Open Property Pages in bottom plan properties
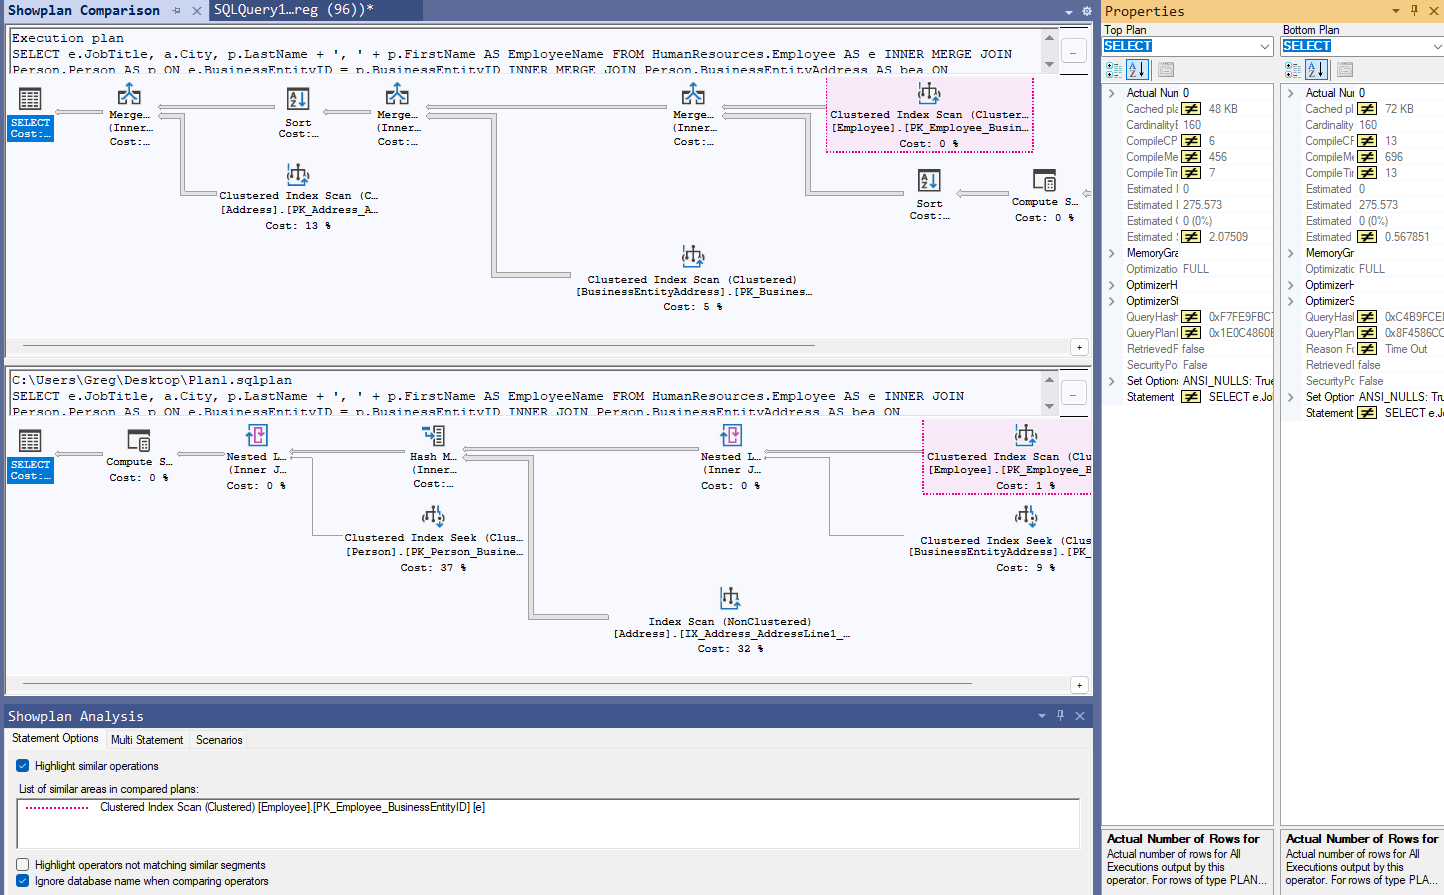This screenshot has width=1444, height=895. (x=1345, y=70)
